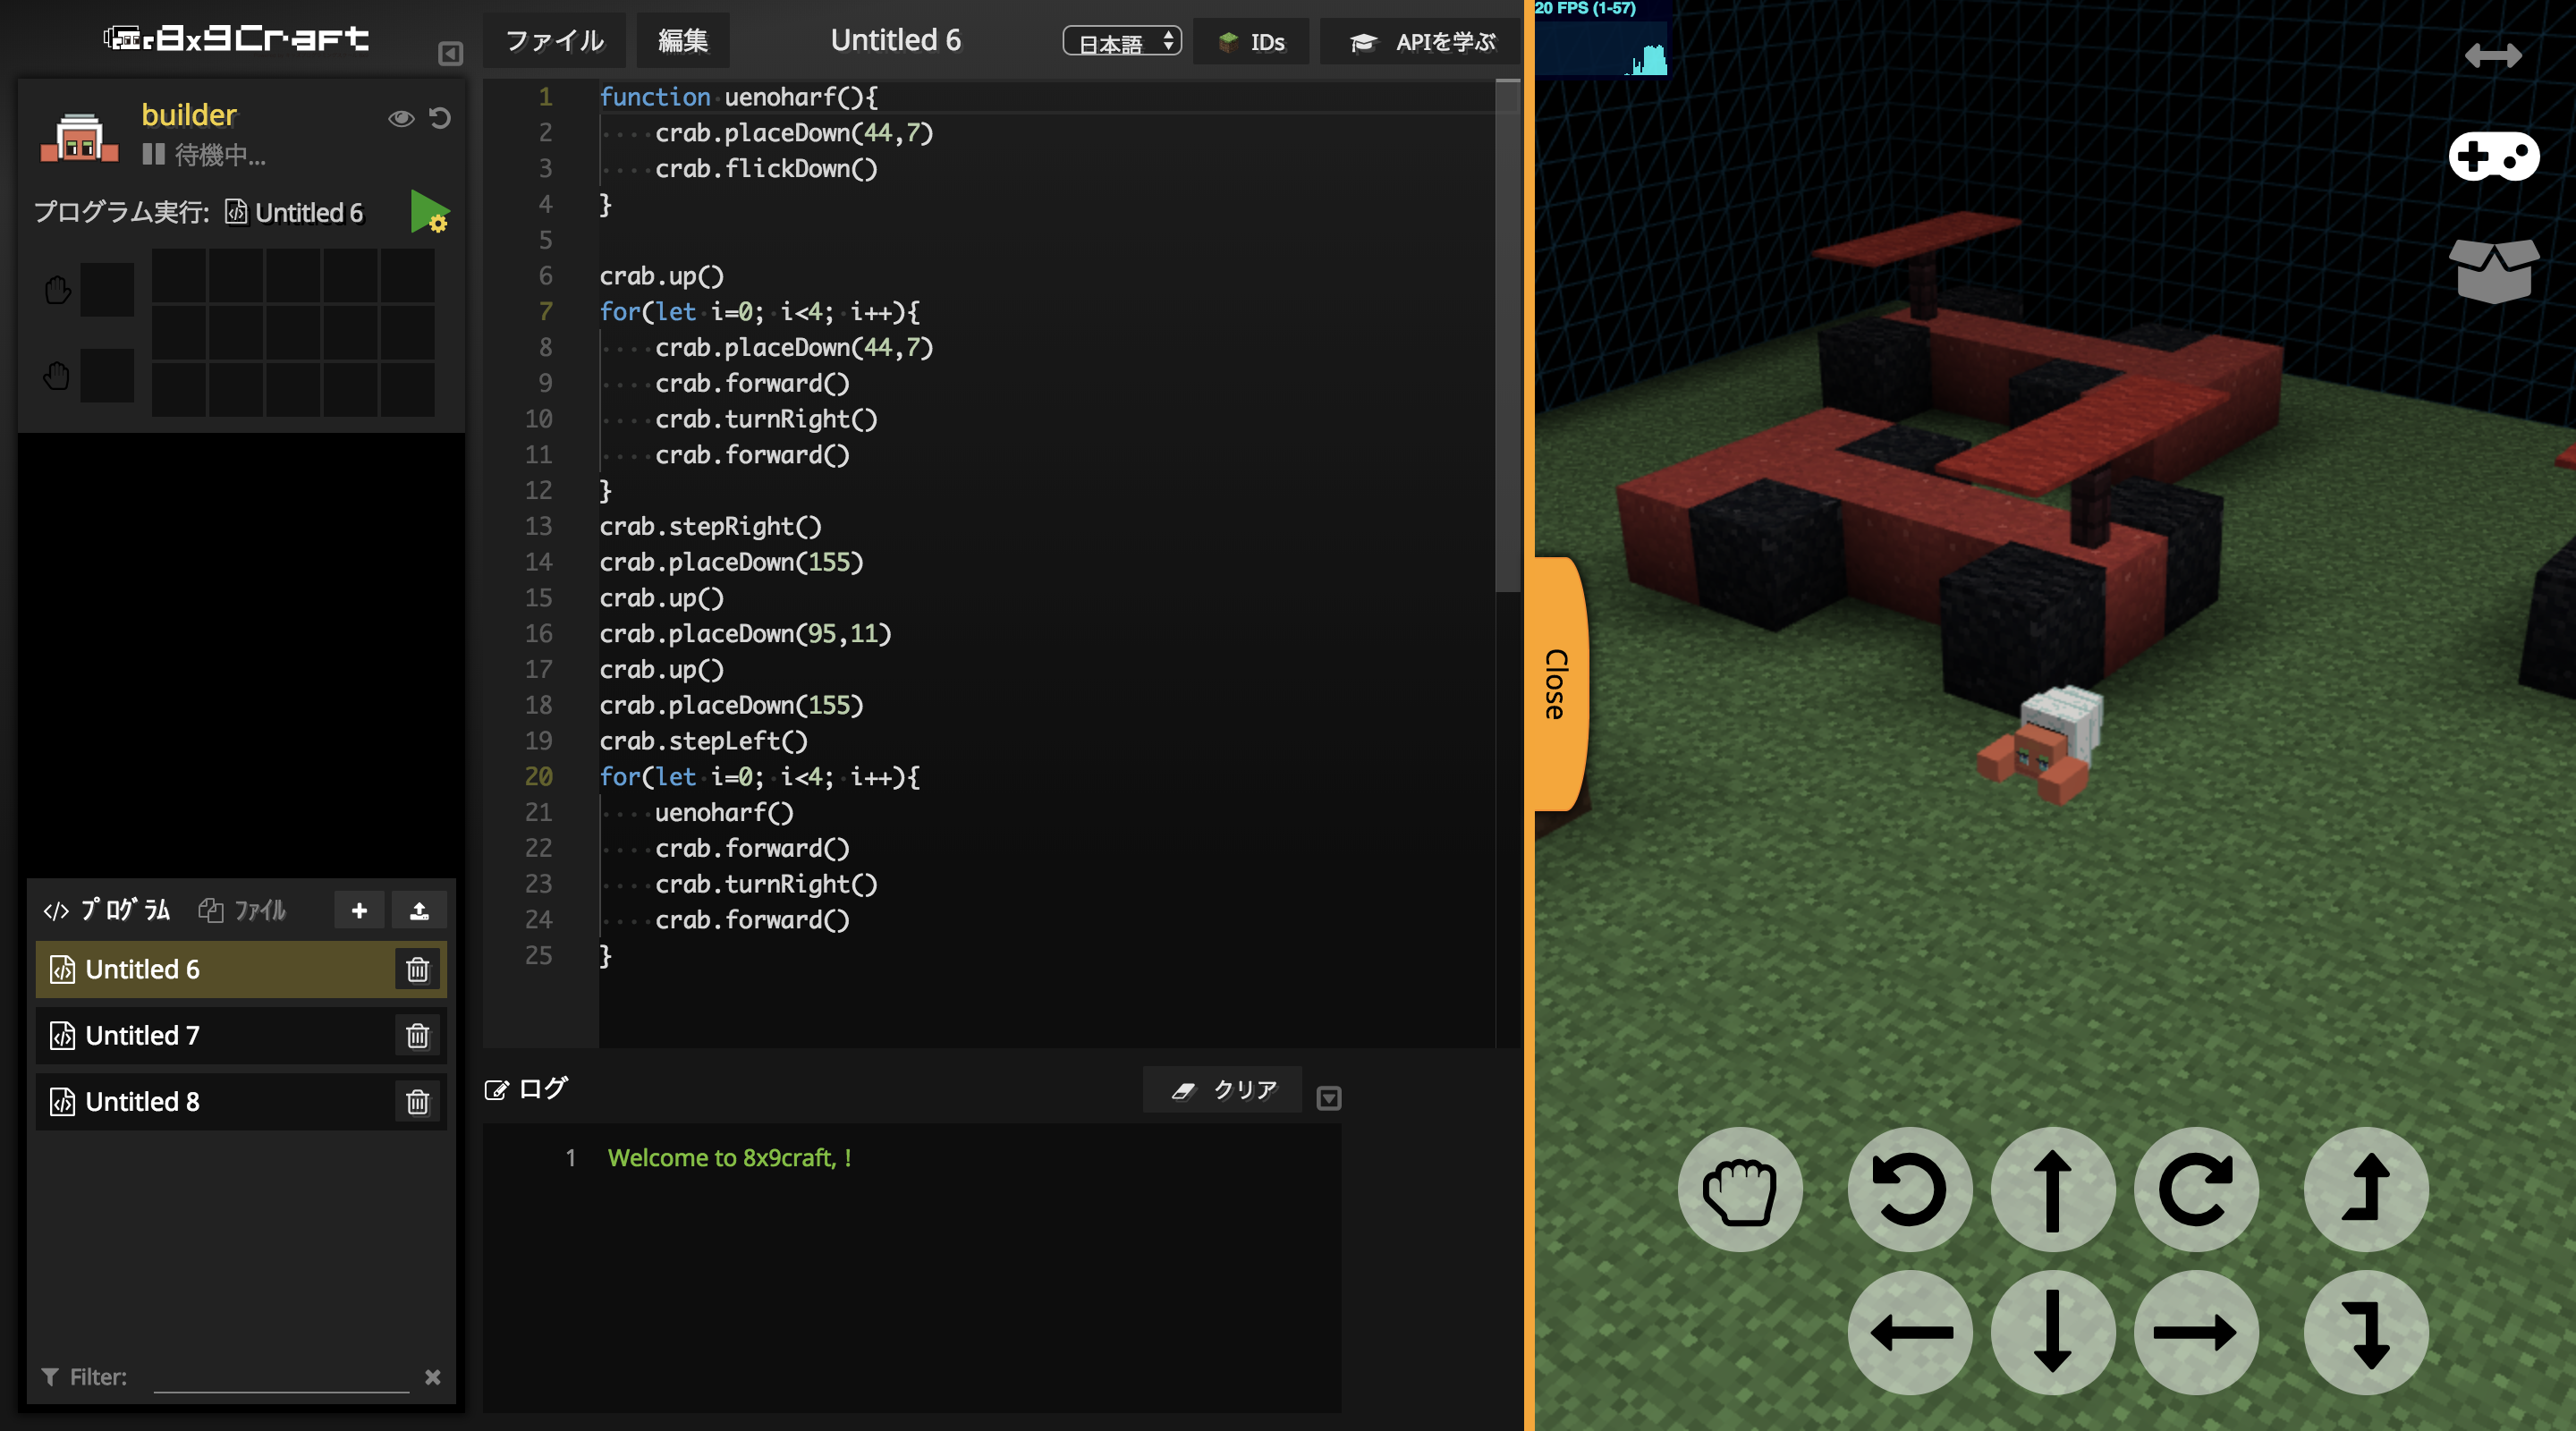Viewport: 2576px width, 1431px height.
Task: Click the API を学ぶ button
Action: point(1428,38)
